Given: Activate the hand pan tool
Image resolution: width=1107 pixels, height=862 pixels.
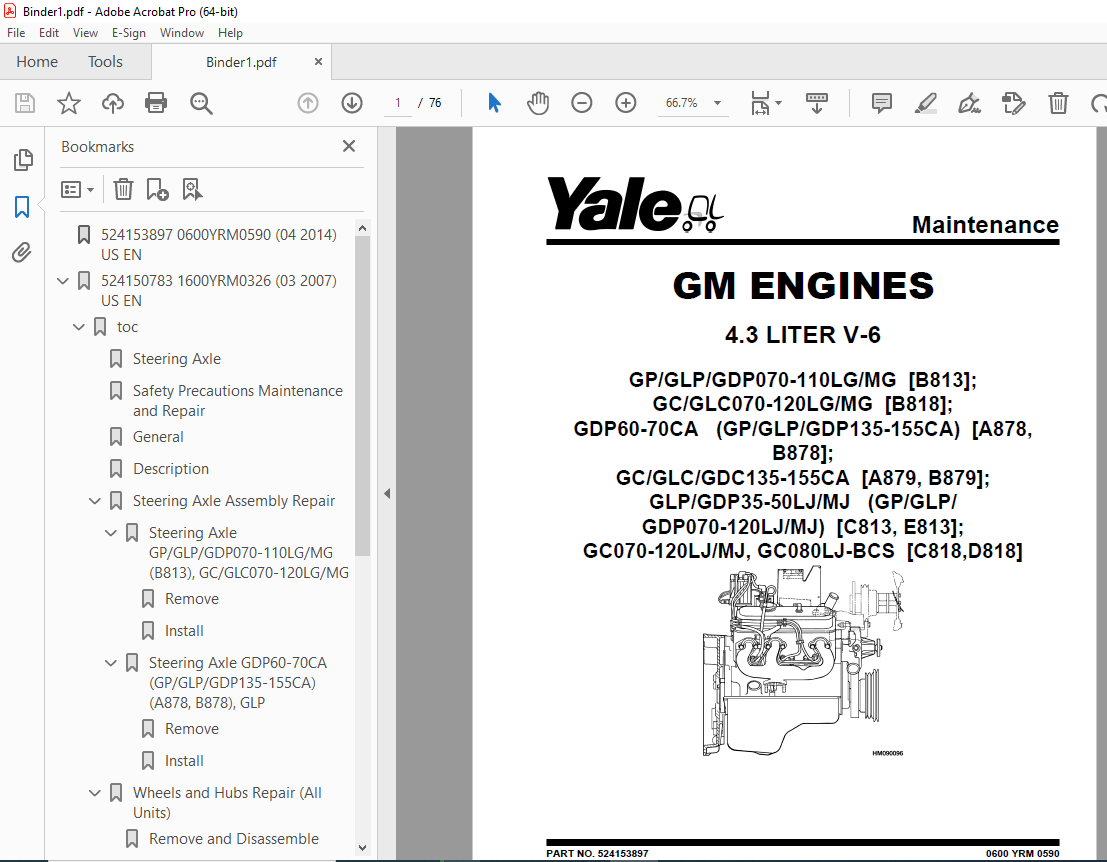Looking at the screenshot, I should point(538,103).
